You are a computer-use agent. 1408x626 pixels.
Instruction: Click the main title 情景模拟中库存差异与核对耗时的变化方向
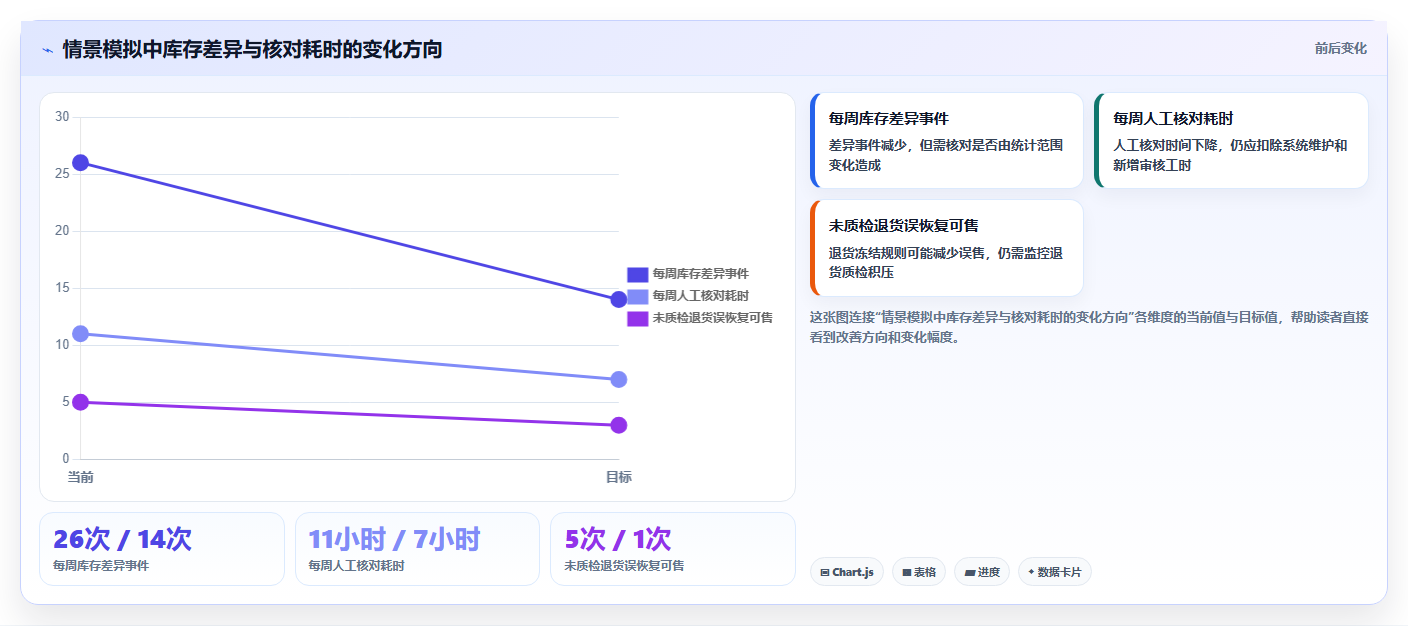[x=252, y=49]
